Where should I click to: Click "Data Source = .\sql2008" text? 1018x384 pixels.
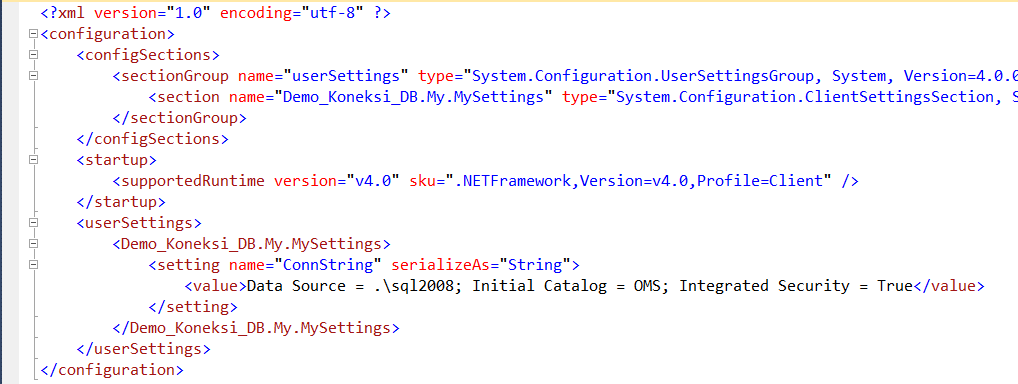click(x=351, y=286)
